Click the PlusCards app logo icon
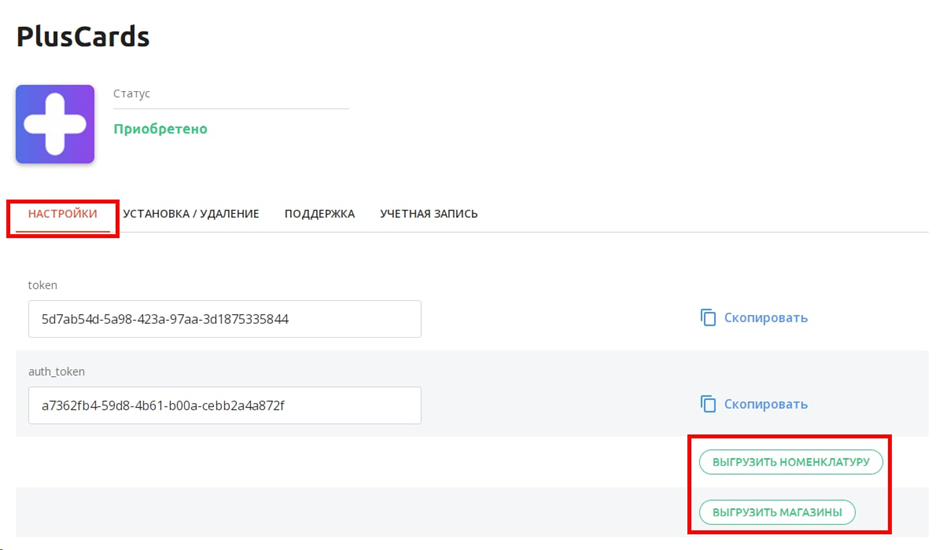 click(x=55, y=124)
